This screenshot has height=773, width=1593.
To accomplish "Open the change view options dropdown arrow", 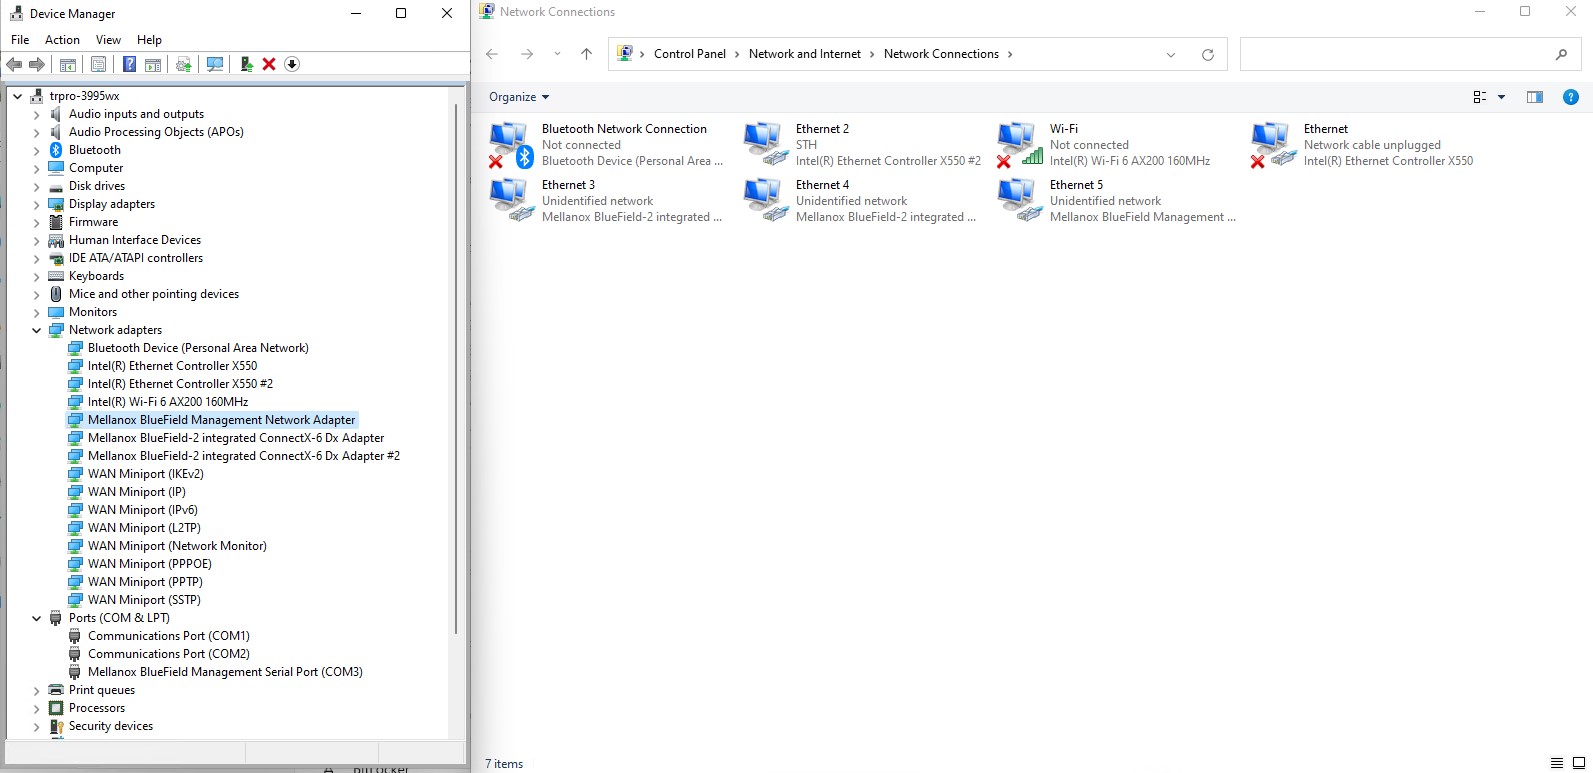I will click(1501, 97).
